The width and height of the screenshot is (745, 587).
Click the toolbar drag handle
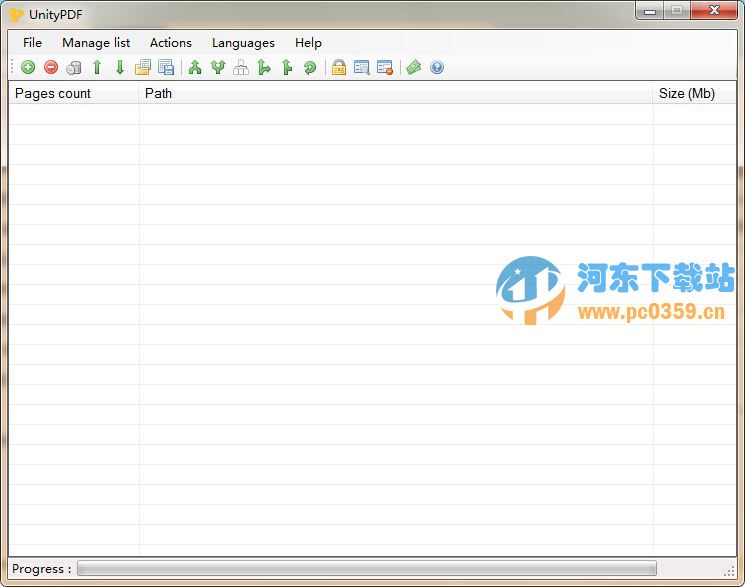[x=12, y=67]
